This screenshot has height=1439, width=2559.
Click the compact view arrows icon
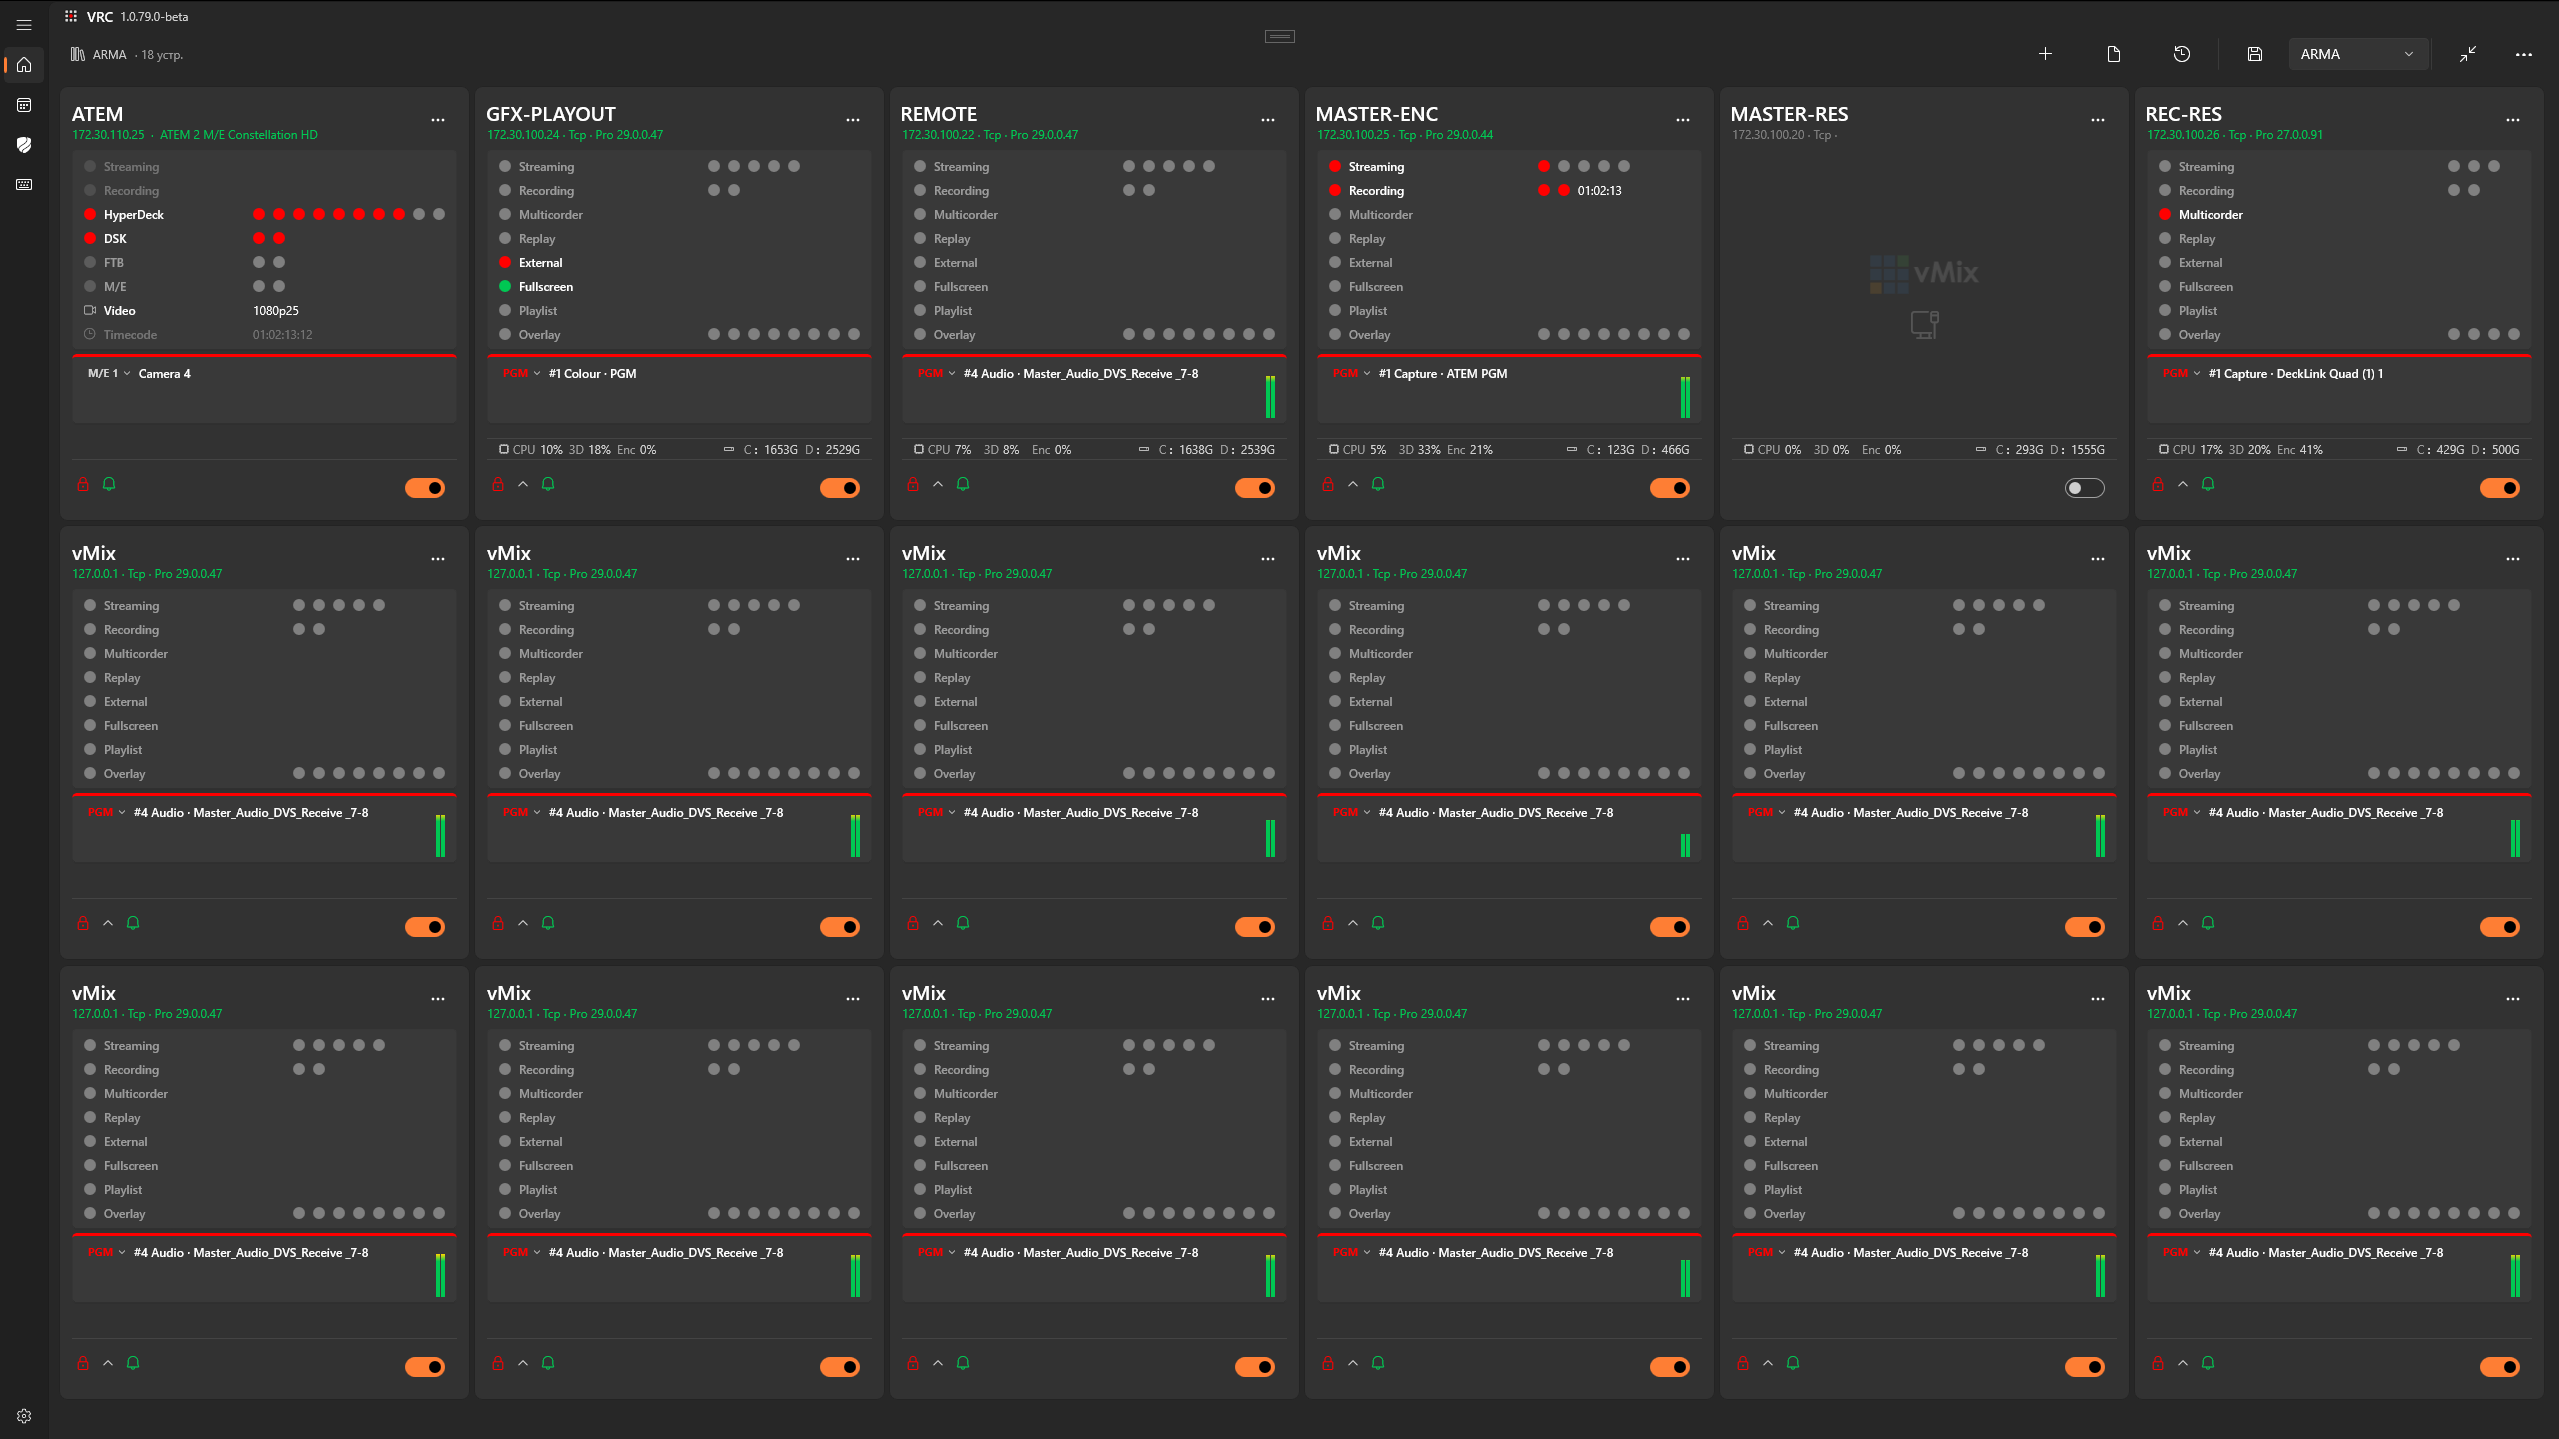click(2468, 54)
